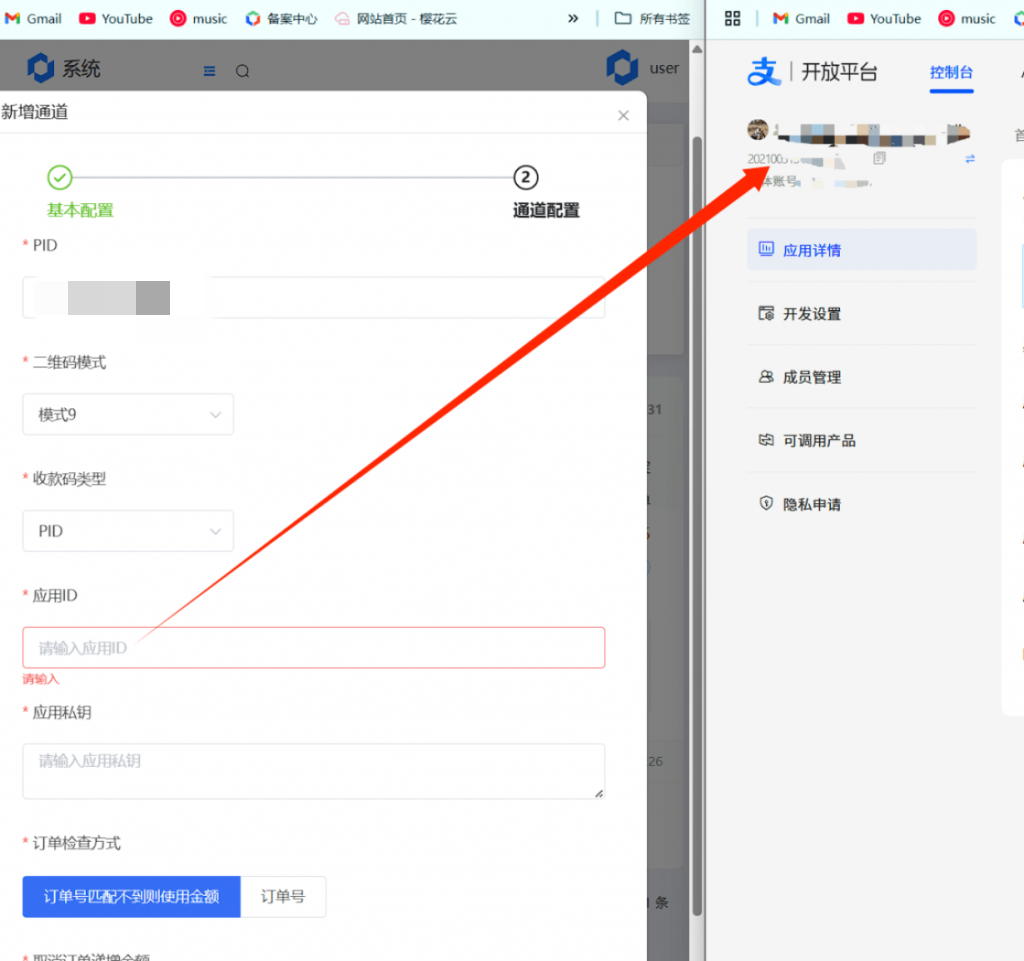This screenshot has height=961, width=1024.
Task: Open the apps grid icon in bookmarks bar
Action: (x=732, y=18)
